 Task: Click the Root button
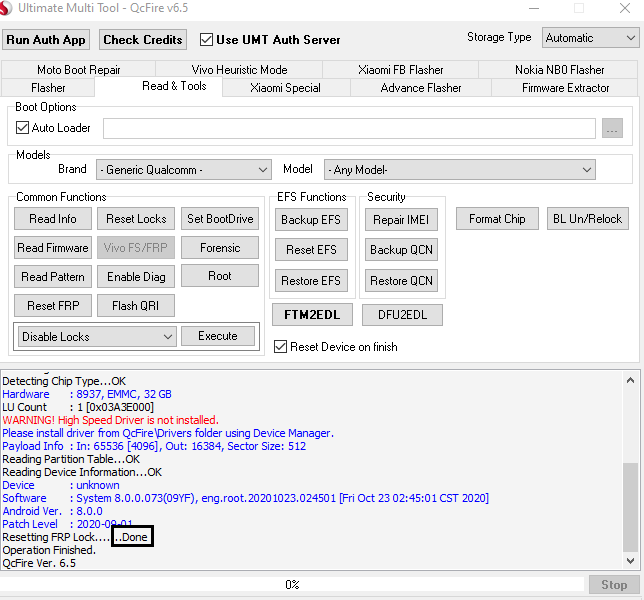pyautogui.click(x=220, y=276)
